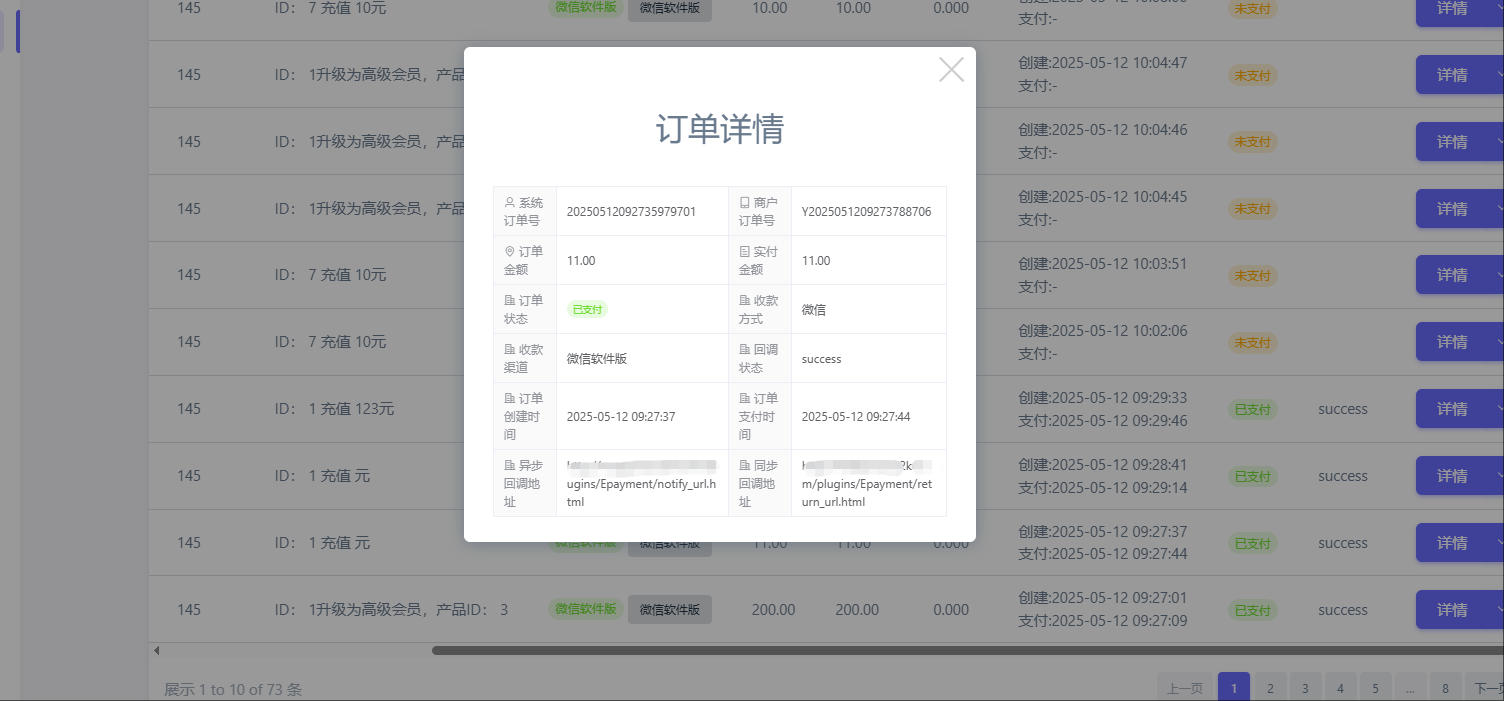Click the 未支付 badge for the order created 10:04:46
Image resolution: width=1504 pixels, height=701 pixels.
[x=1253, y=142]
